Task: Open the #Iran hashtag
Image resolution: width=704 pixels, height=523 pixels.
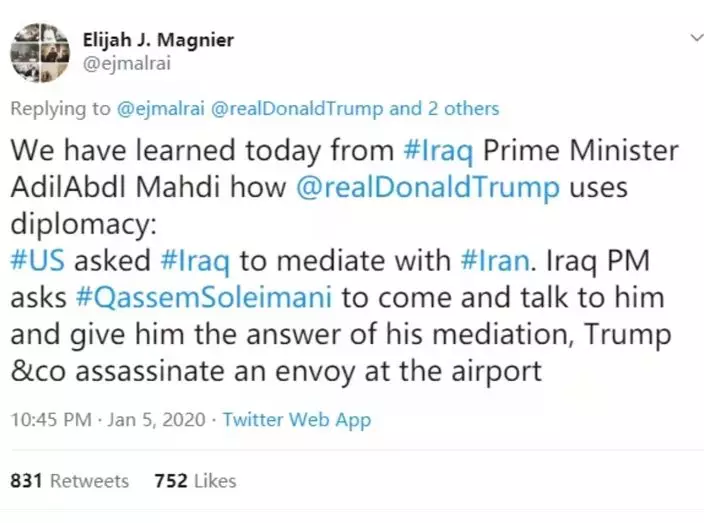Action: point(496,262)
